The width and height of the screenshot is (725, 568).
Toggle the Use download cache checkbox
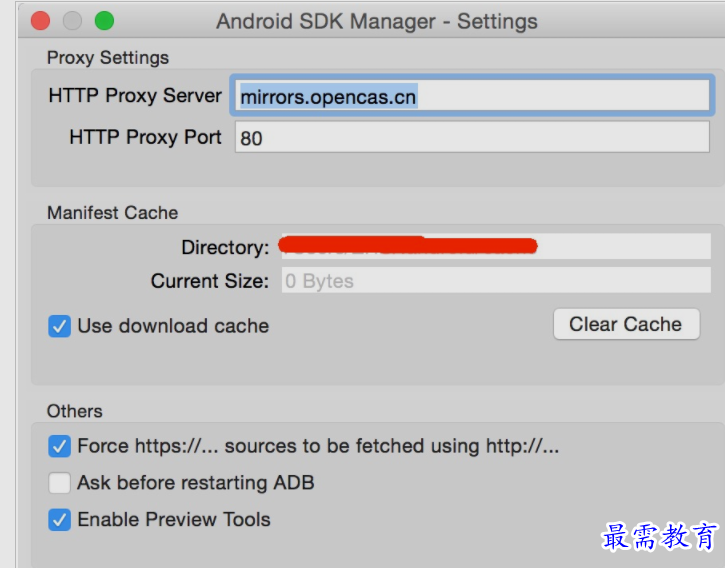pyautogui.click(x=59, y=326)
